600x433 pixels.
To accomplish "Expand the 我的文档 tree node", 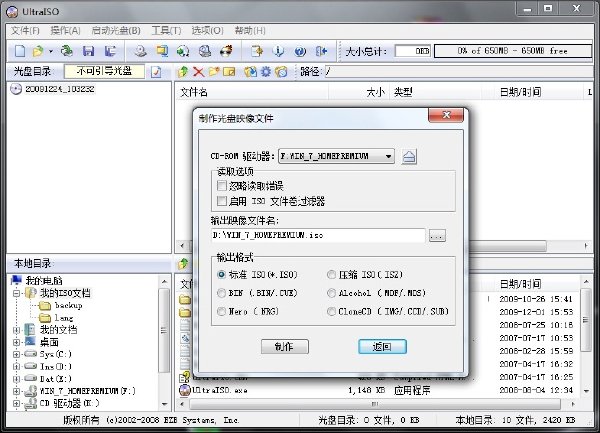I will [x=16, y=330].
